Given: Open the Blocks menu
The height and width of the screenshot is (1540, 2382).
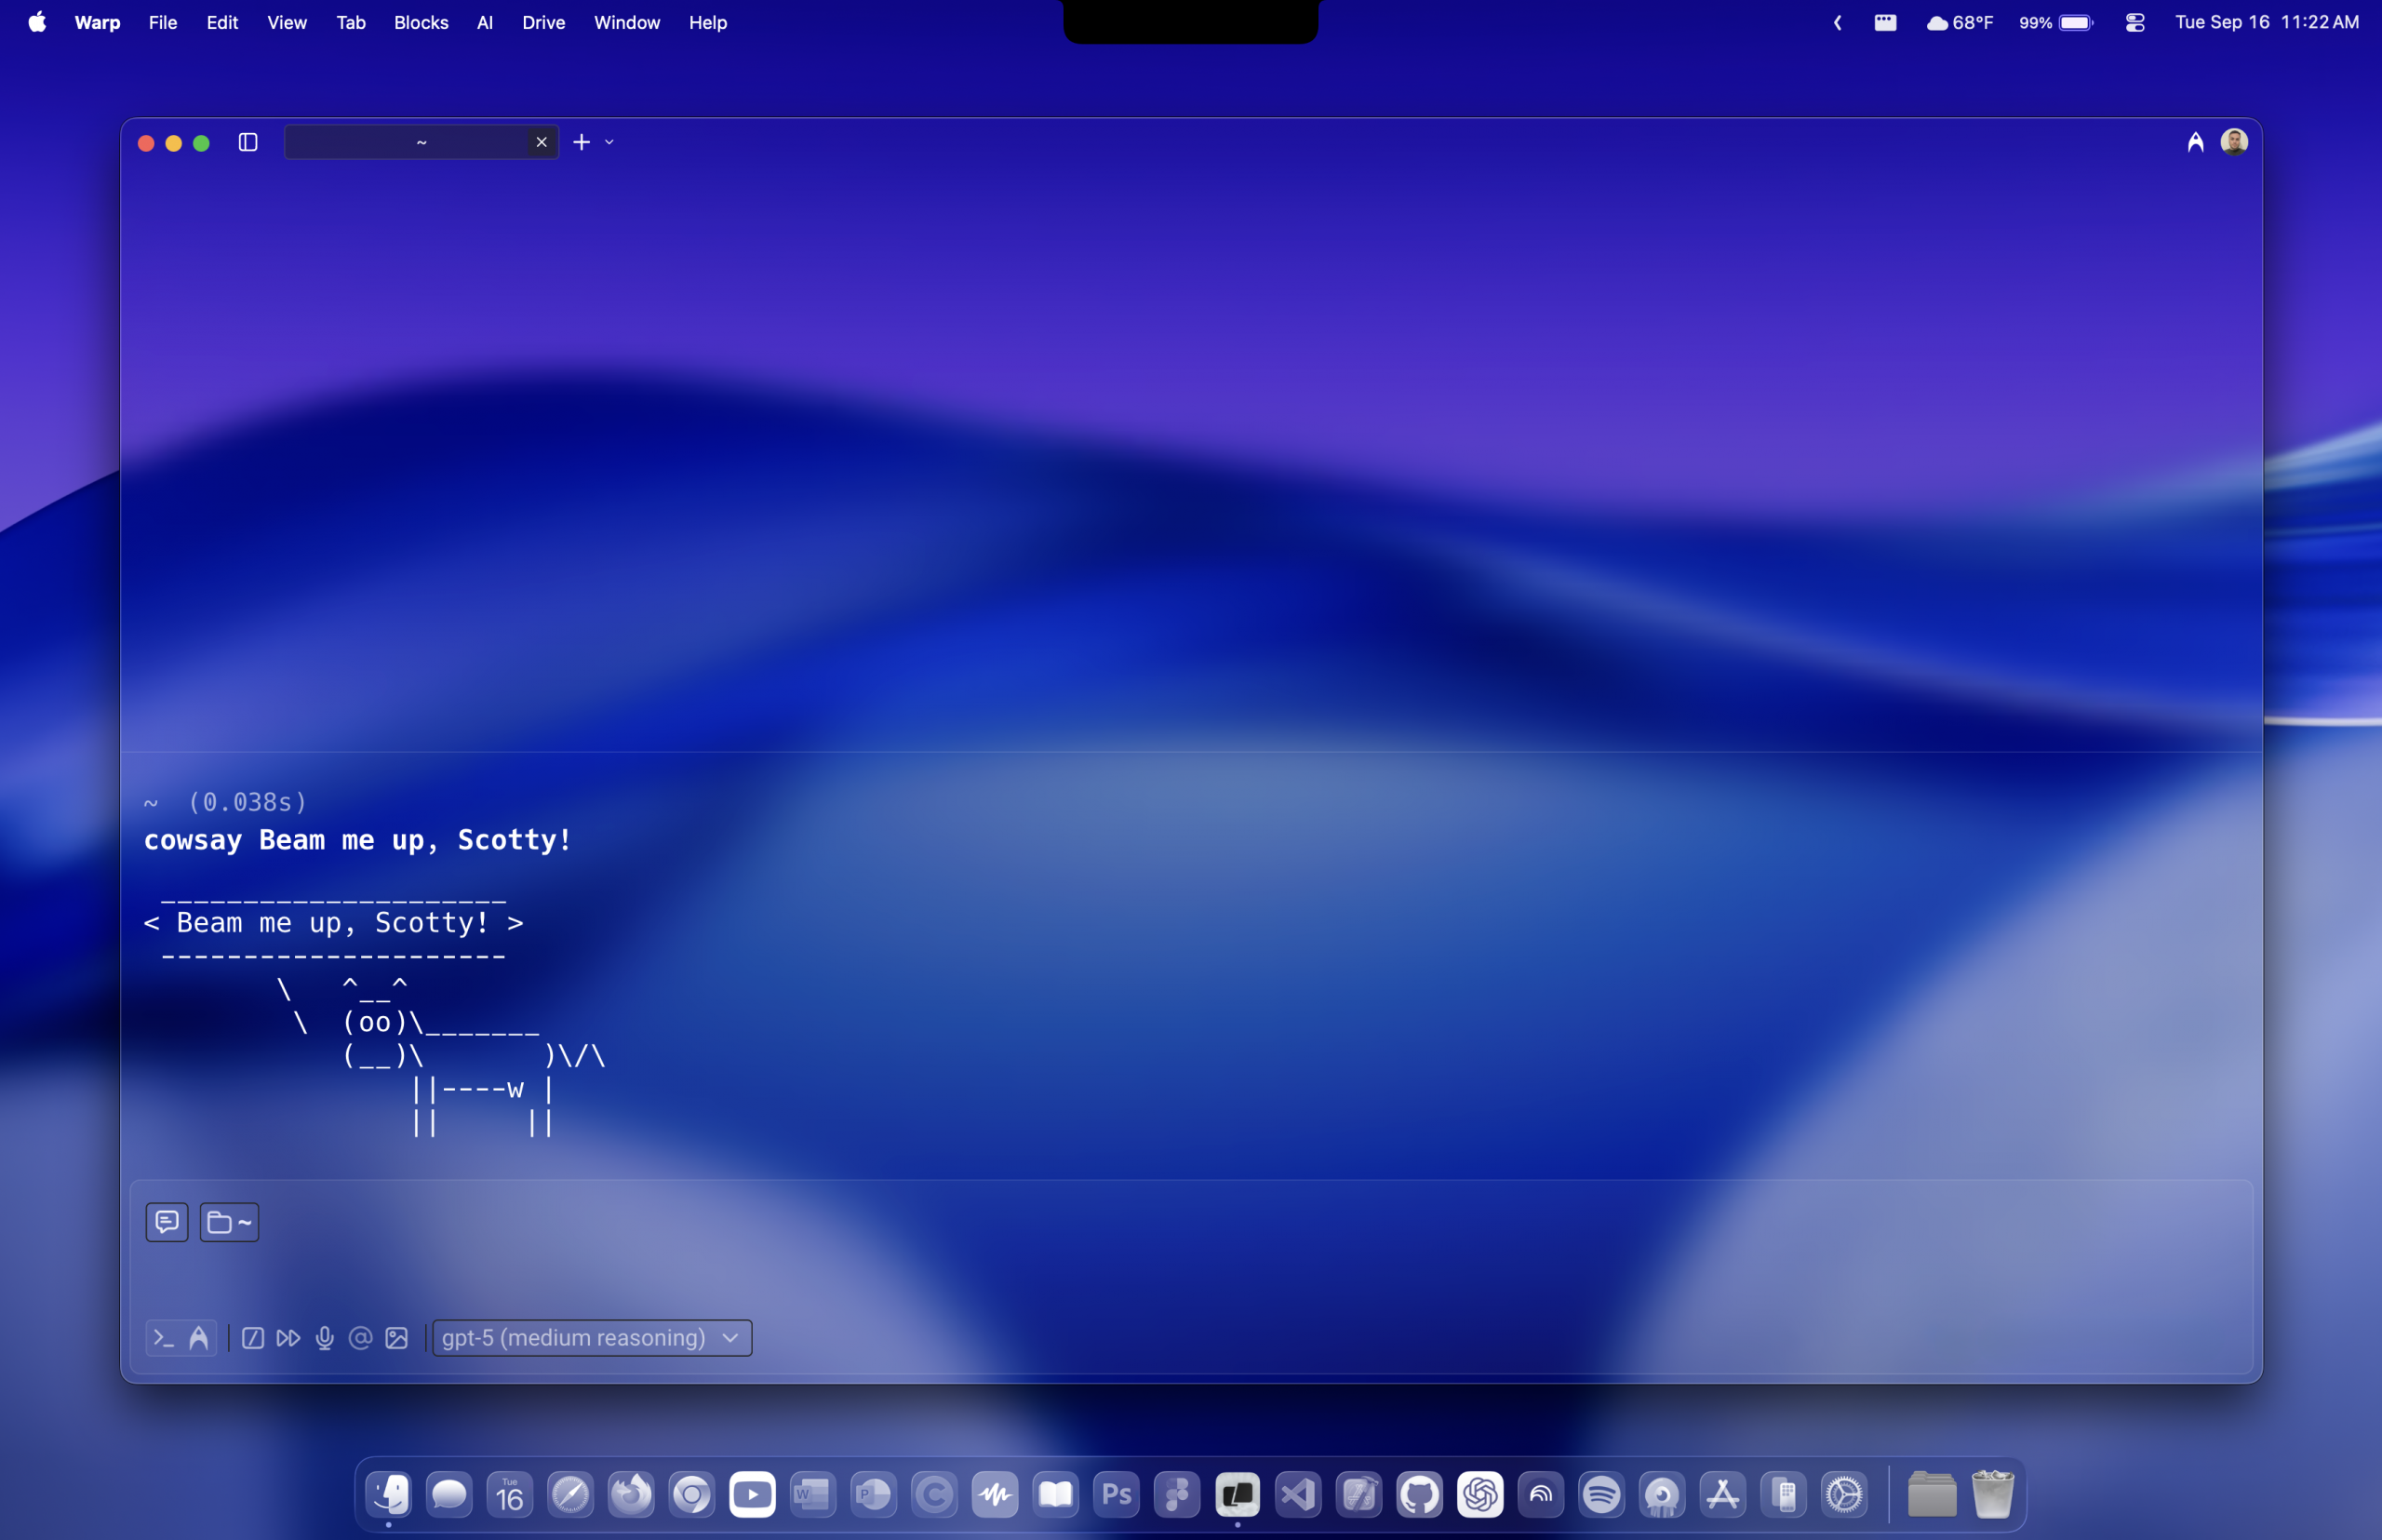Looking at the screenshot, I should pyautogui.click(x=419, y=22).
